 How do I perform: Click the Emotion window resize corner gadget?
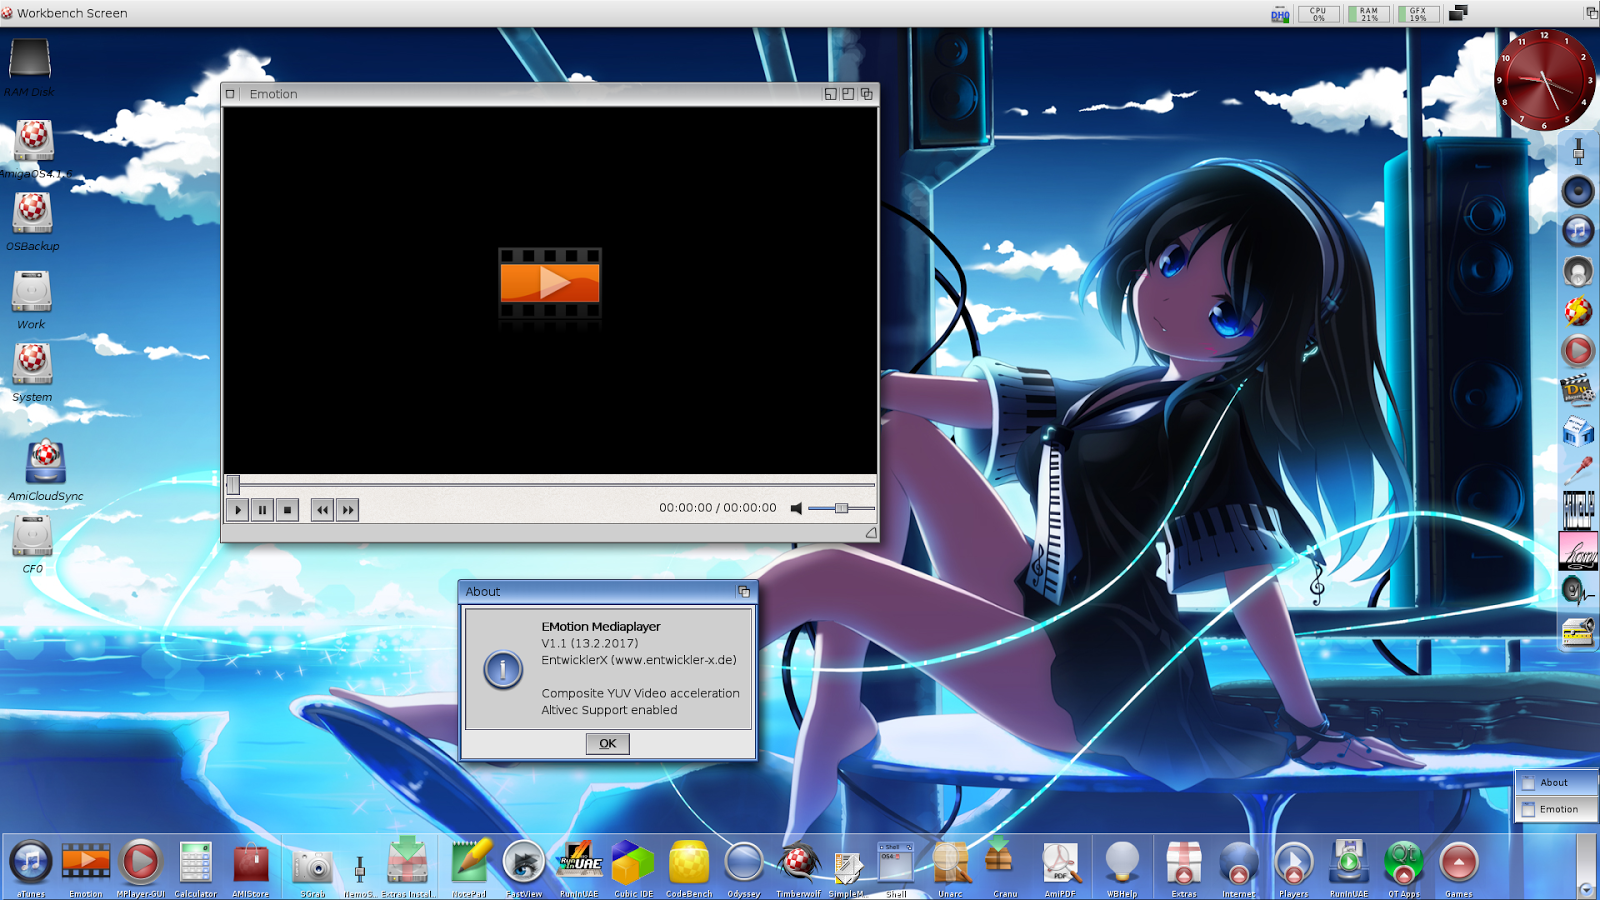[871, 533]
